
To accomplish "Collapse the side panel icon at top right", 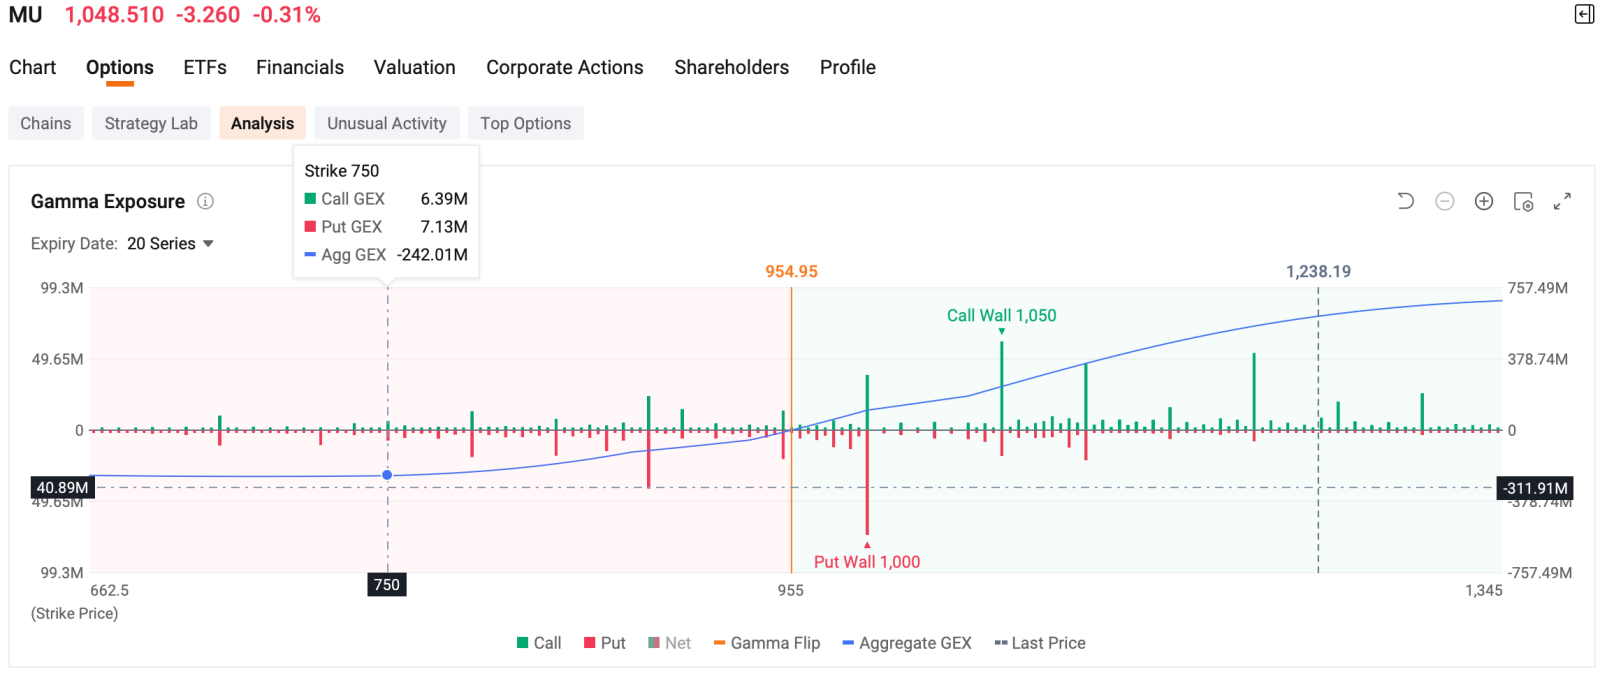I will [x=1584, y=14].
